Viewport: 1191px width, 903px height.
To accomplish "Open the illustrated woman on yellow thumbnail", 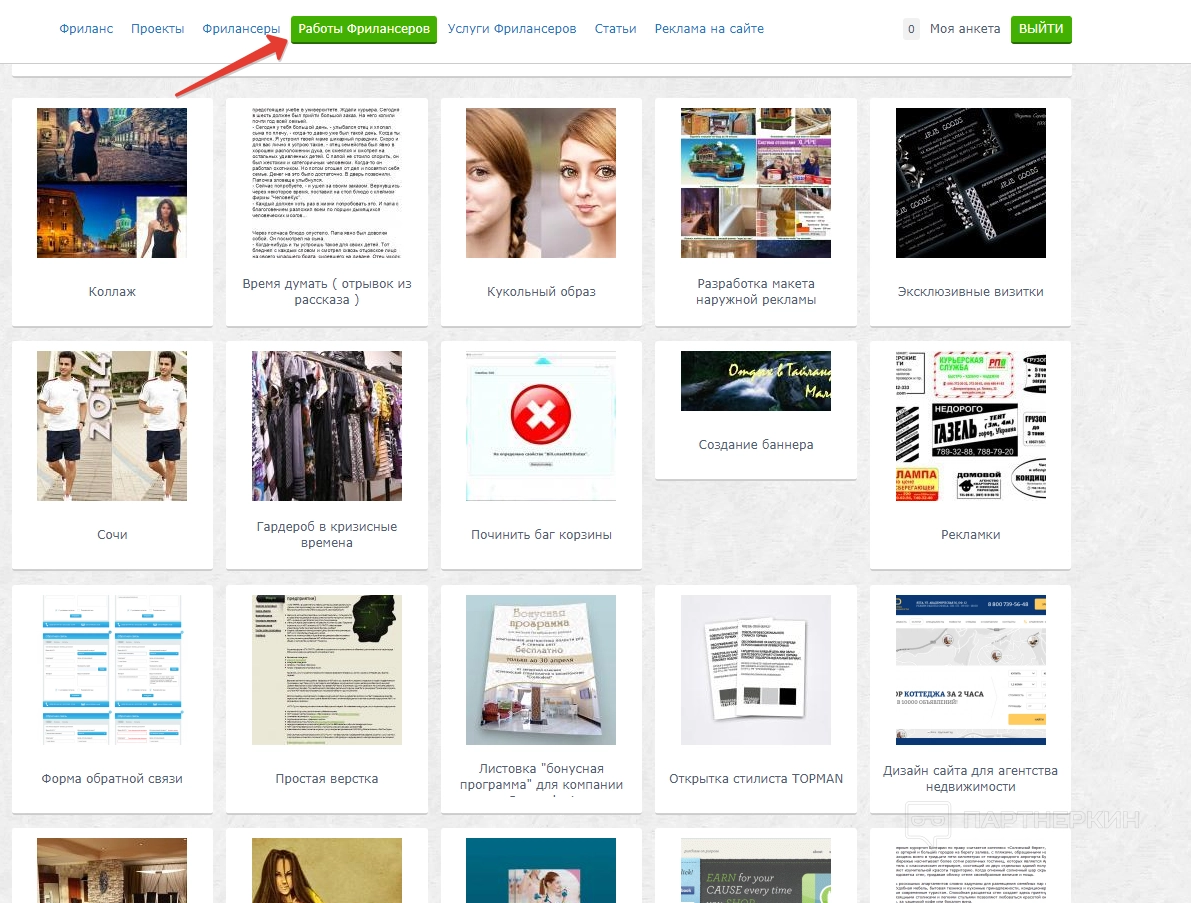I will 327,870.
